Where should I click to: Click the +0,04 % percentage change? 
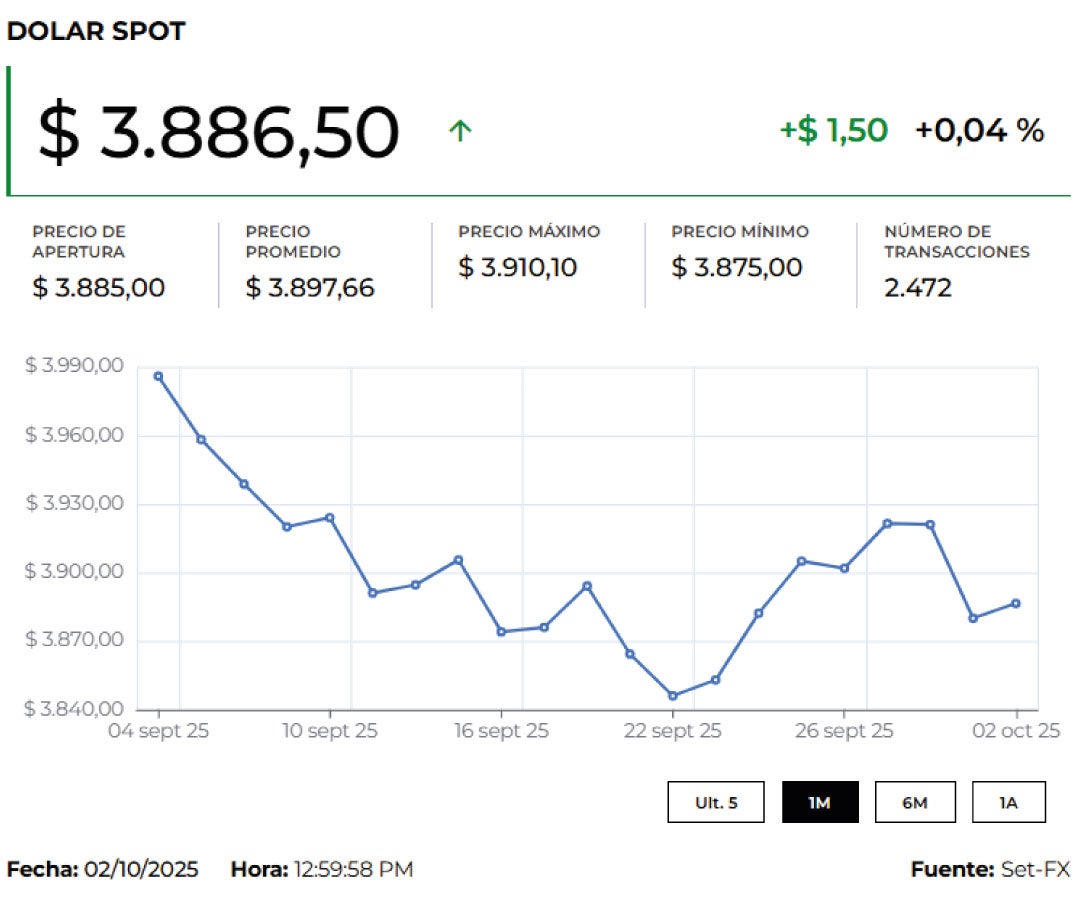coord(979,130)
